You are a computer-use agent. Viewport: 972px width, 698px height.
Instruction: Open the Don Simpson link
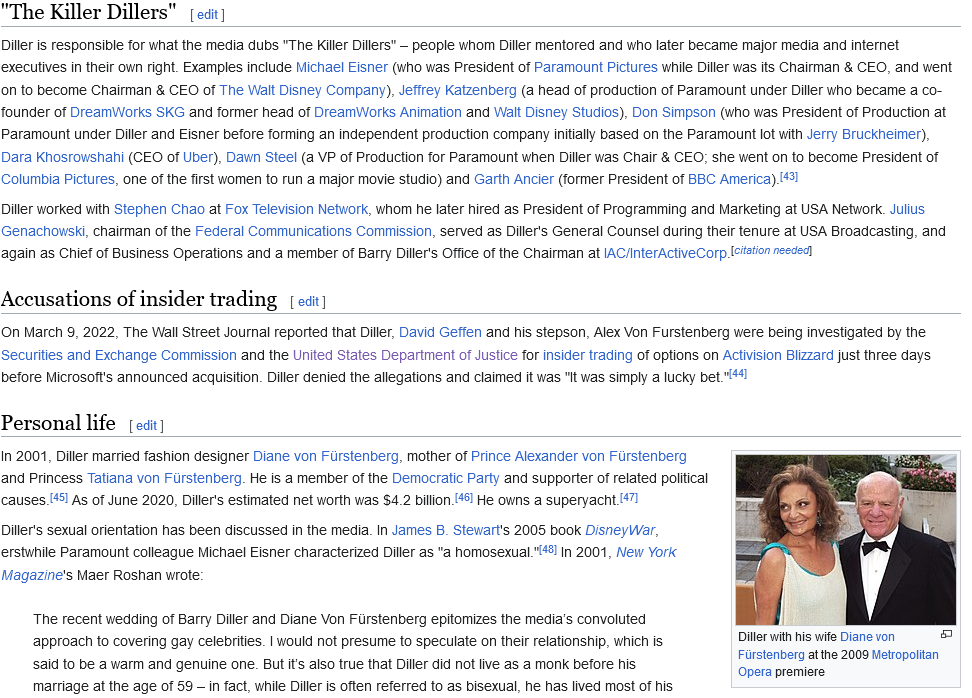tap(674, 112)
